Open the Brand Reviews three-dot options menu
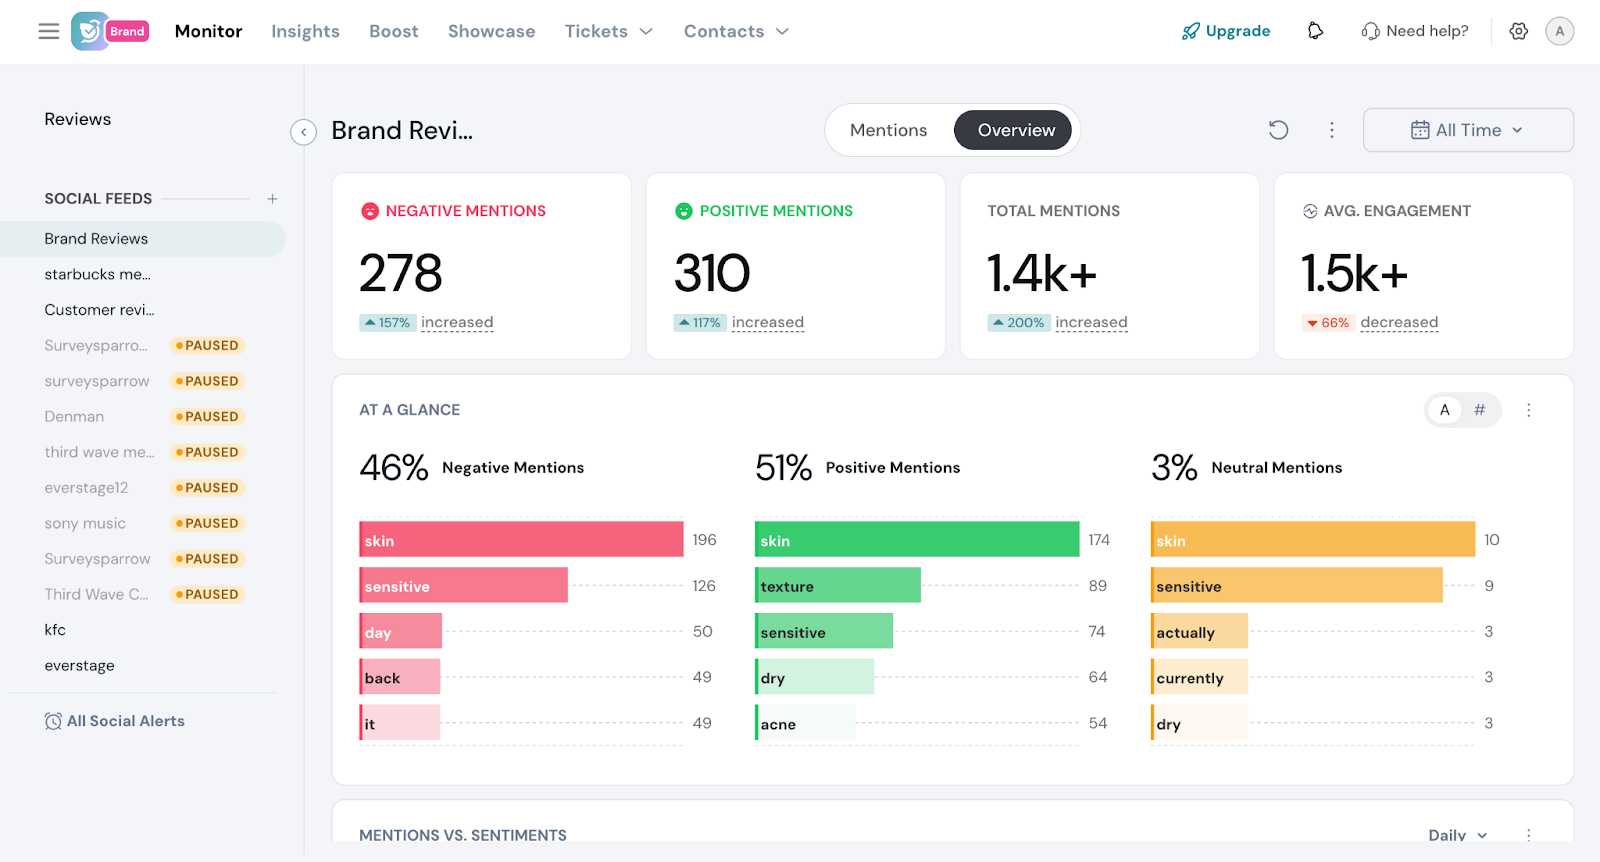The width and height of the screenshot is (1600, 862). point(1331,130)
